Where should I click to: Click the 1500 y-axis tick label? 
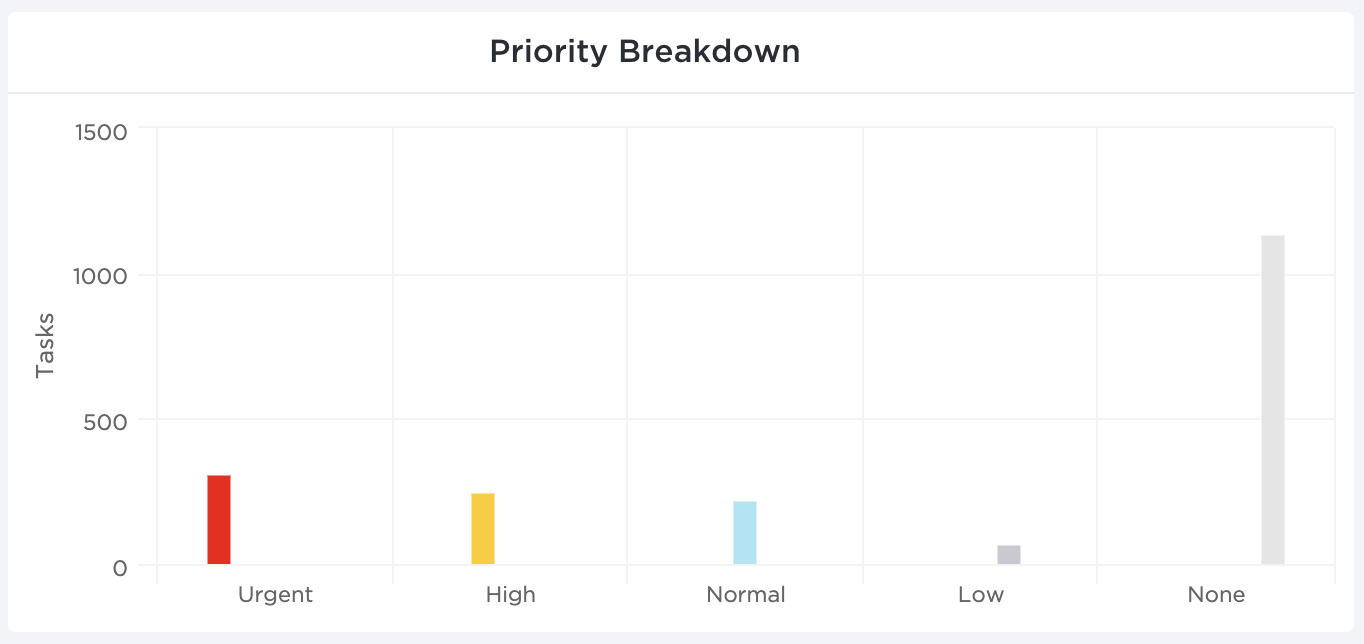click(101, 132)
